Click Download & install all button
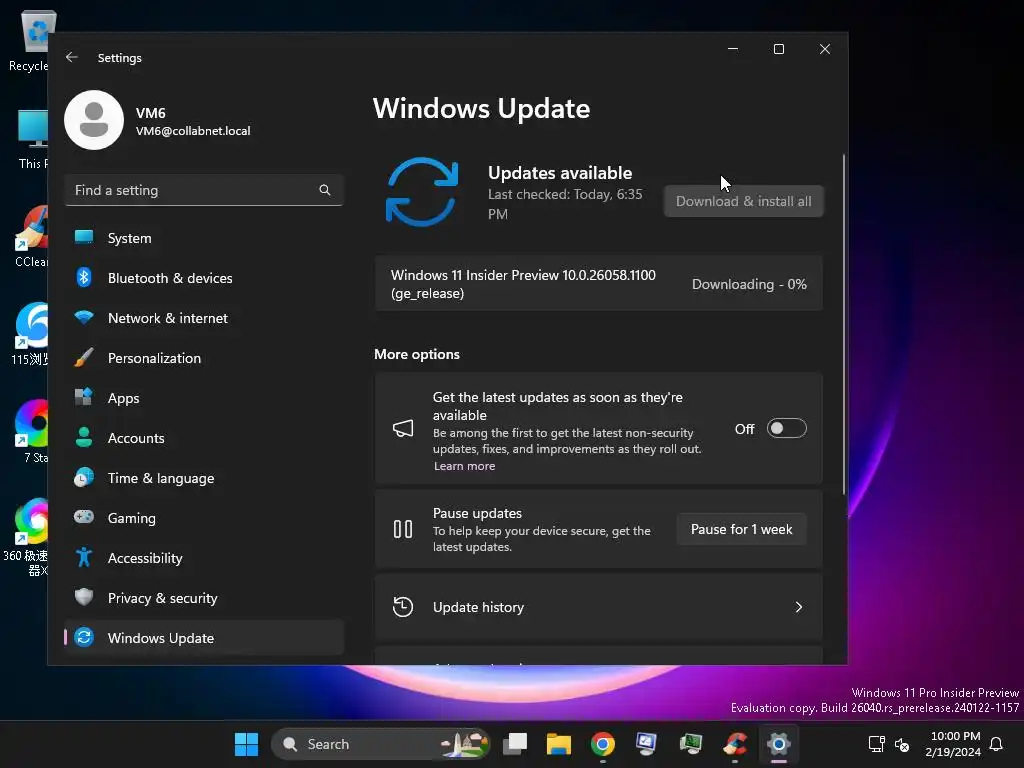 point(743,201)
